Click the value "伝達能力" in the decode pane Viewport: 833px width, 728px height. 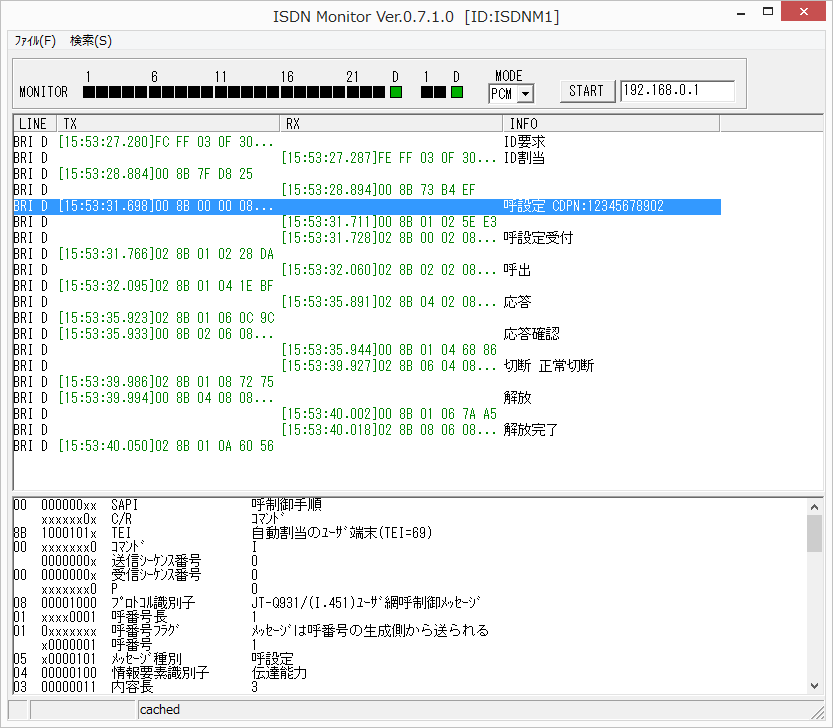(279, 673)
